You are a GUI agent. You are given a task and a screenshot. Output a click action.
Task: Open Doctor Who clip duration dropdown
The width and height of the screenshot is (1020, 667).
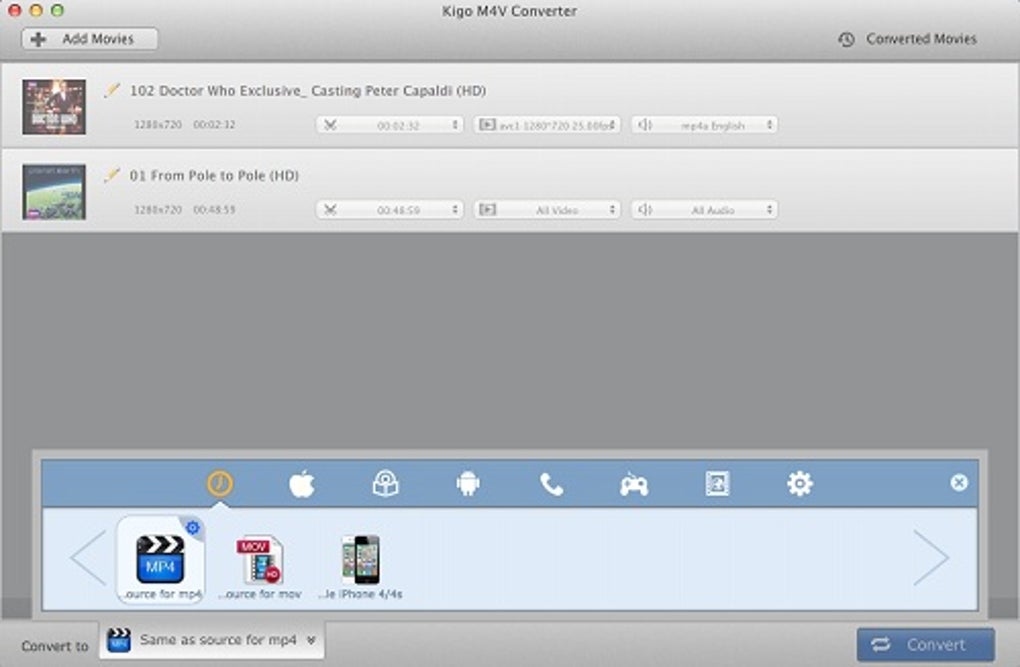pyautogui.click(x=390, y=125)
